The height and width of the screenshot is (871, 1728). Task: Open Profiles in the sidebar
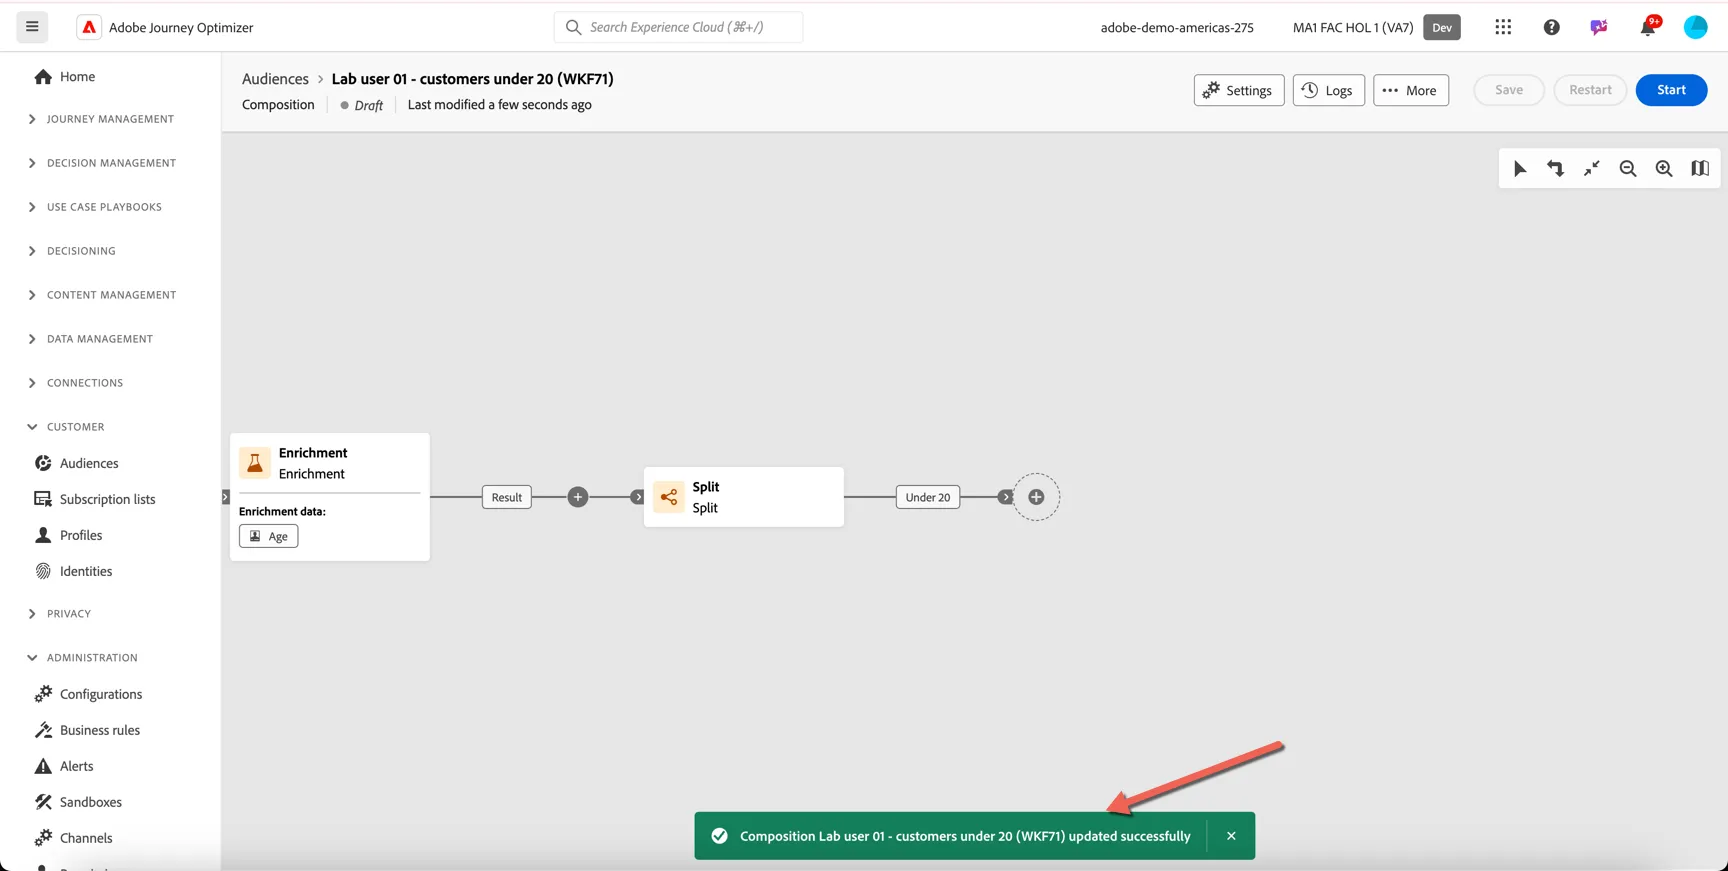68,535
